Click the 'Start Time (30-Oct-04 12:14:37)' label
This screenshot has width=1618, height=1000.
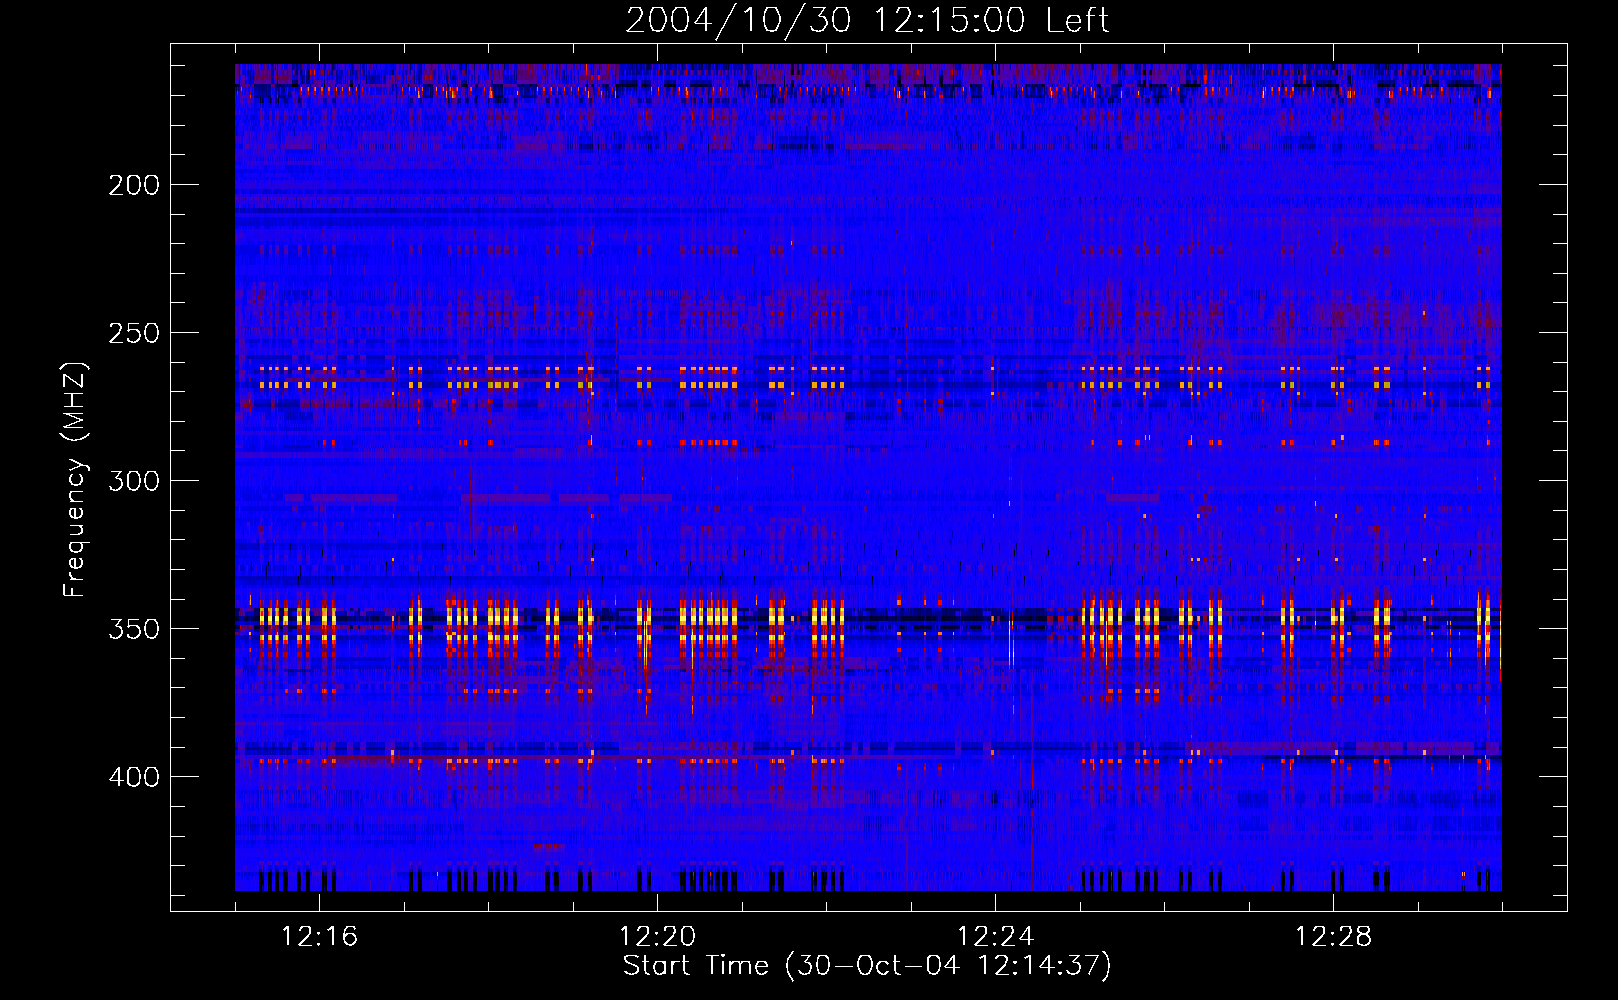[867, 965]
